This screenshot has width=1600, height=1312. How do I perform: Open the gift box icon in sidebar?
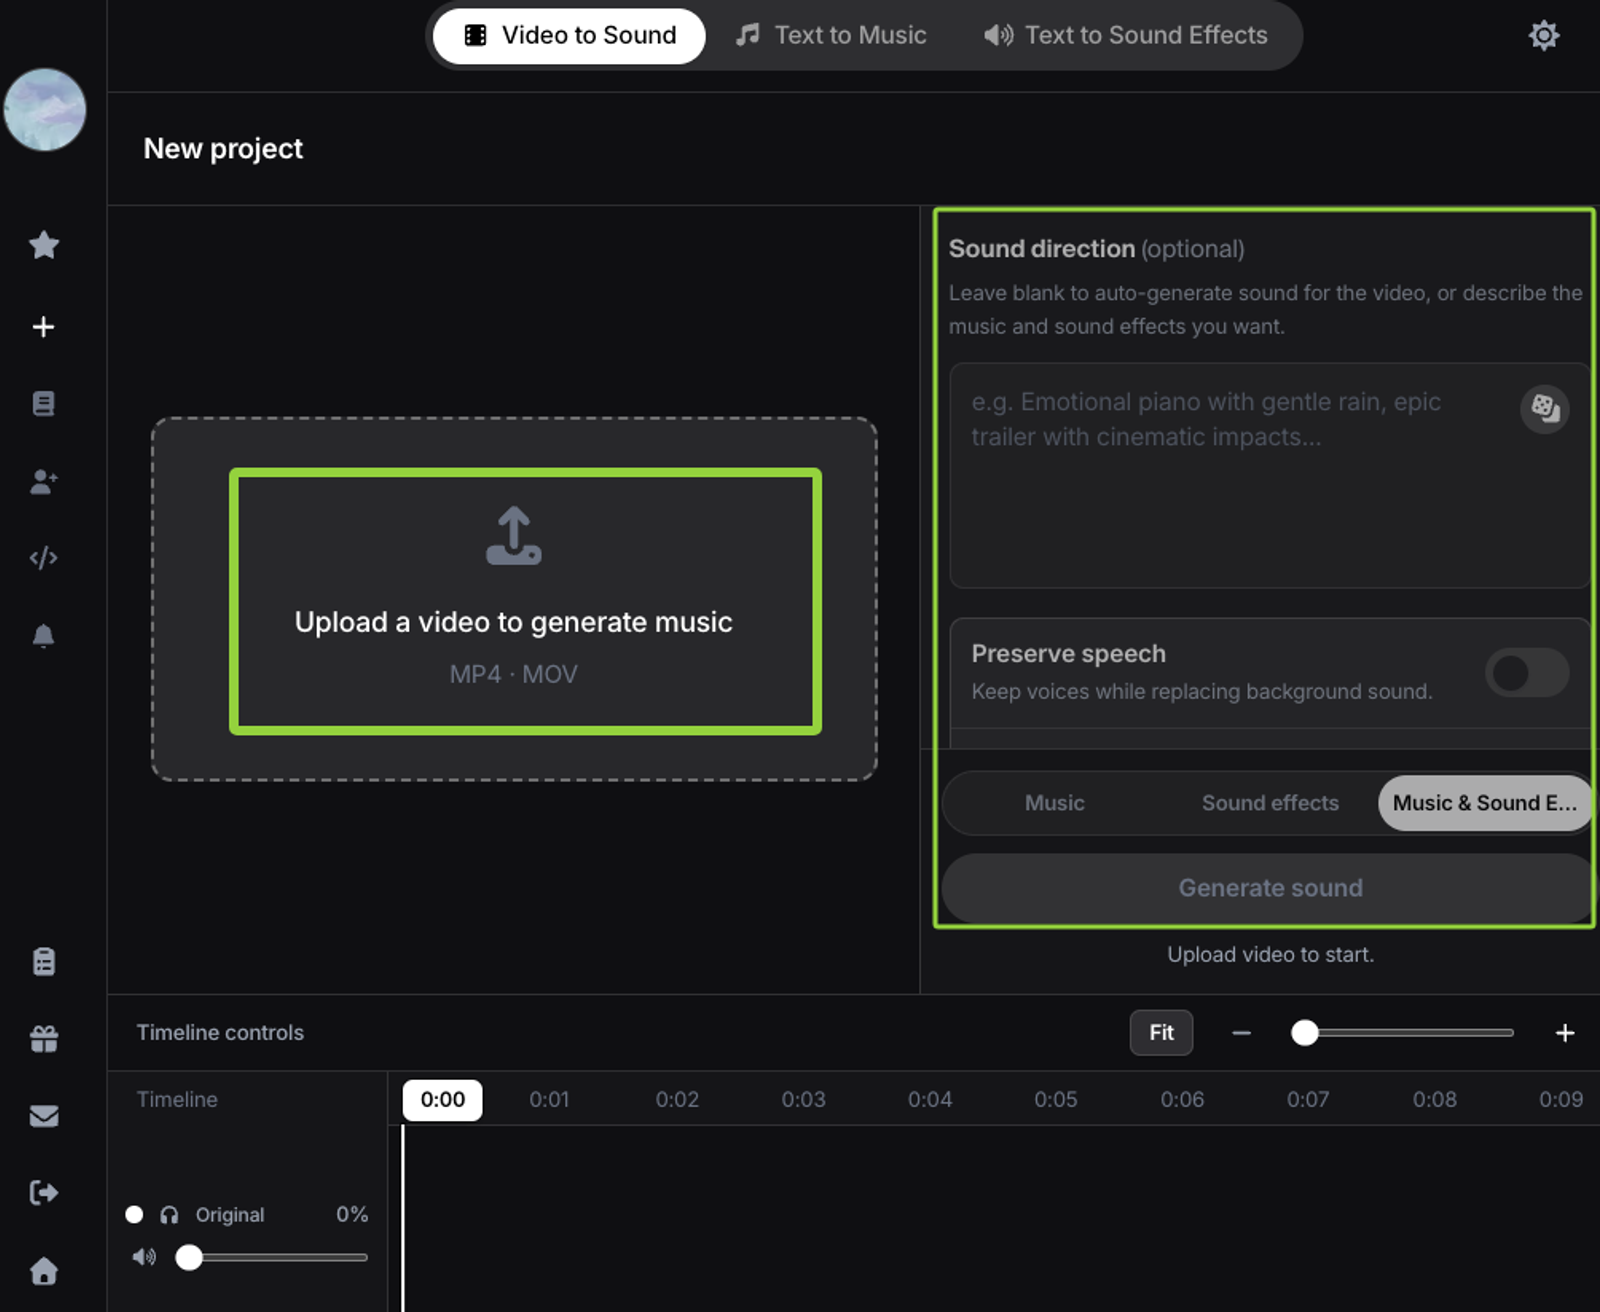43,1039
